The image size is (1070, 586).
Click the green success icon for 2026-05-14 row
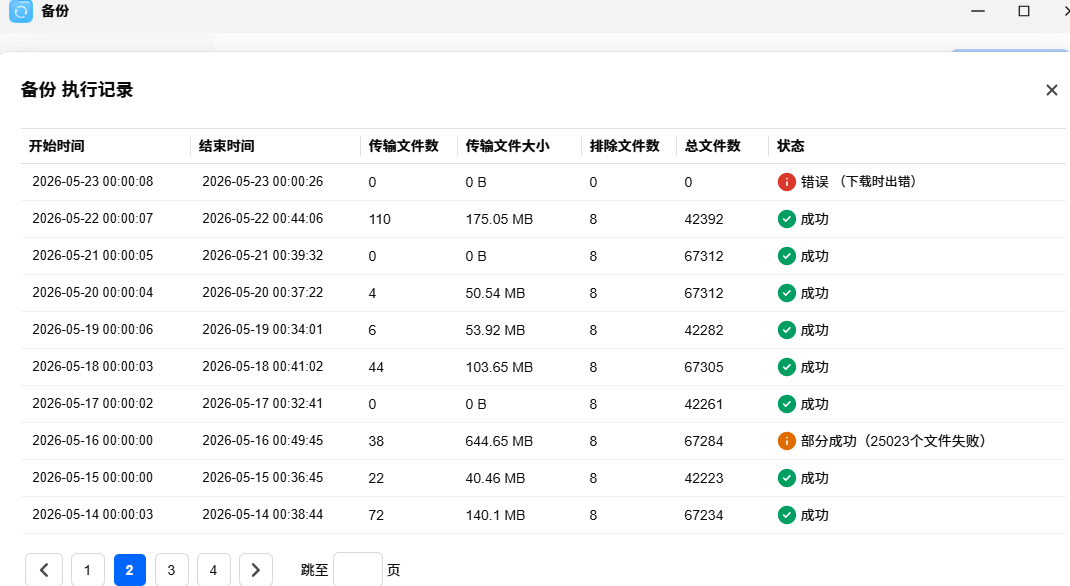[x=786, y=514]
